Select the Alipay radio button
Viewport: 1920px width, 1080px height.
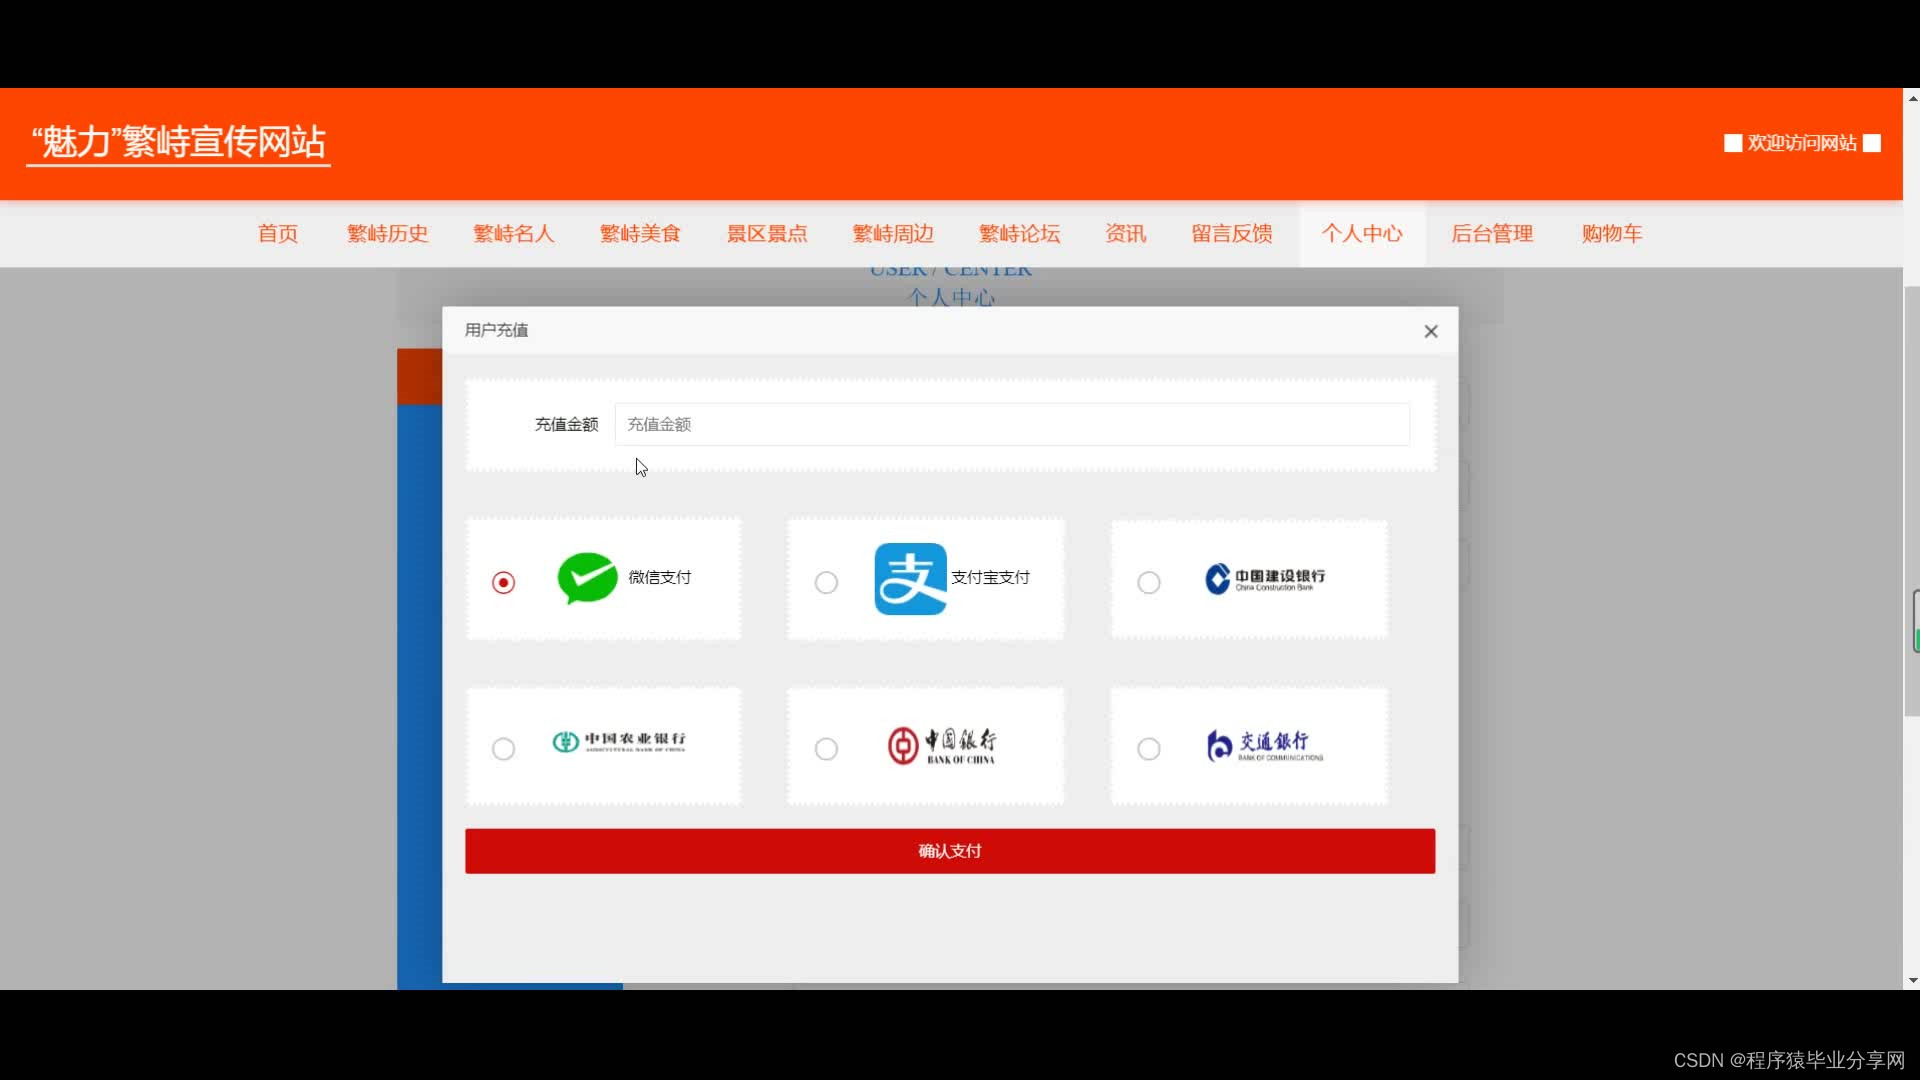pyautogui.click(x=826, y=582)
